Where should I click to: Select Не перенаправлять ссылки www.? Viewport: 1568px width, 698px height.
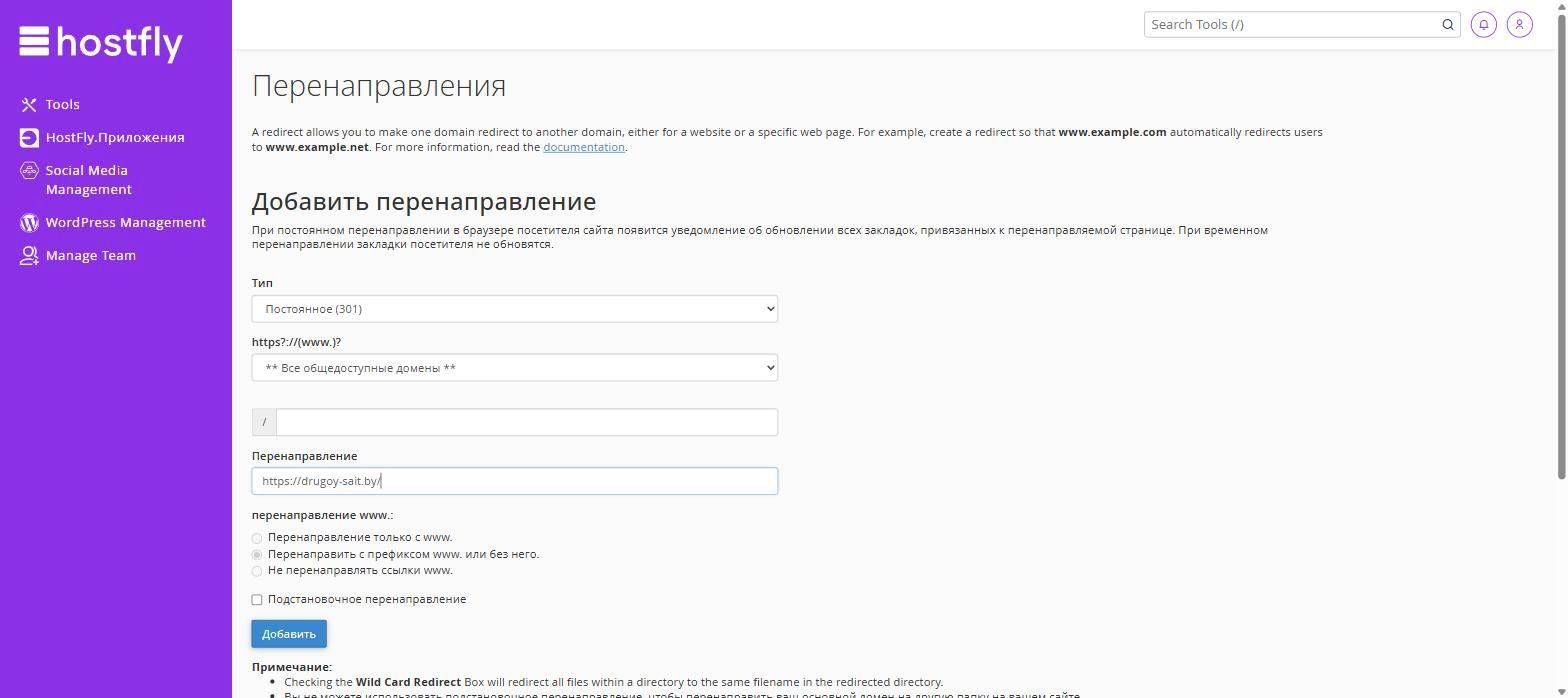[257, 571]
